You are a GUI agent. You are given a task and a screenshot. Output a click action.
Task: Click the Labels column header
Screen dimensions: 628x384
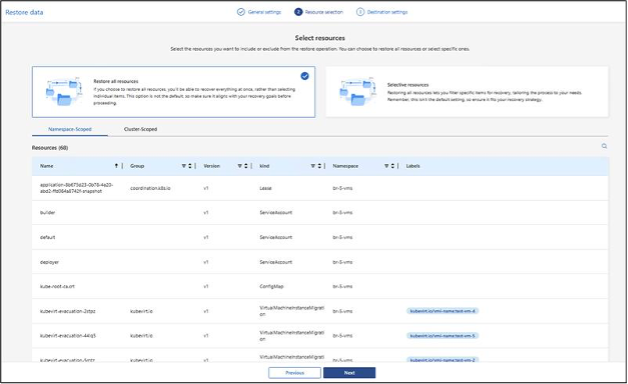coord(413,166)
